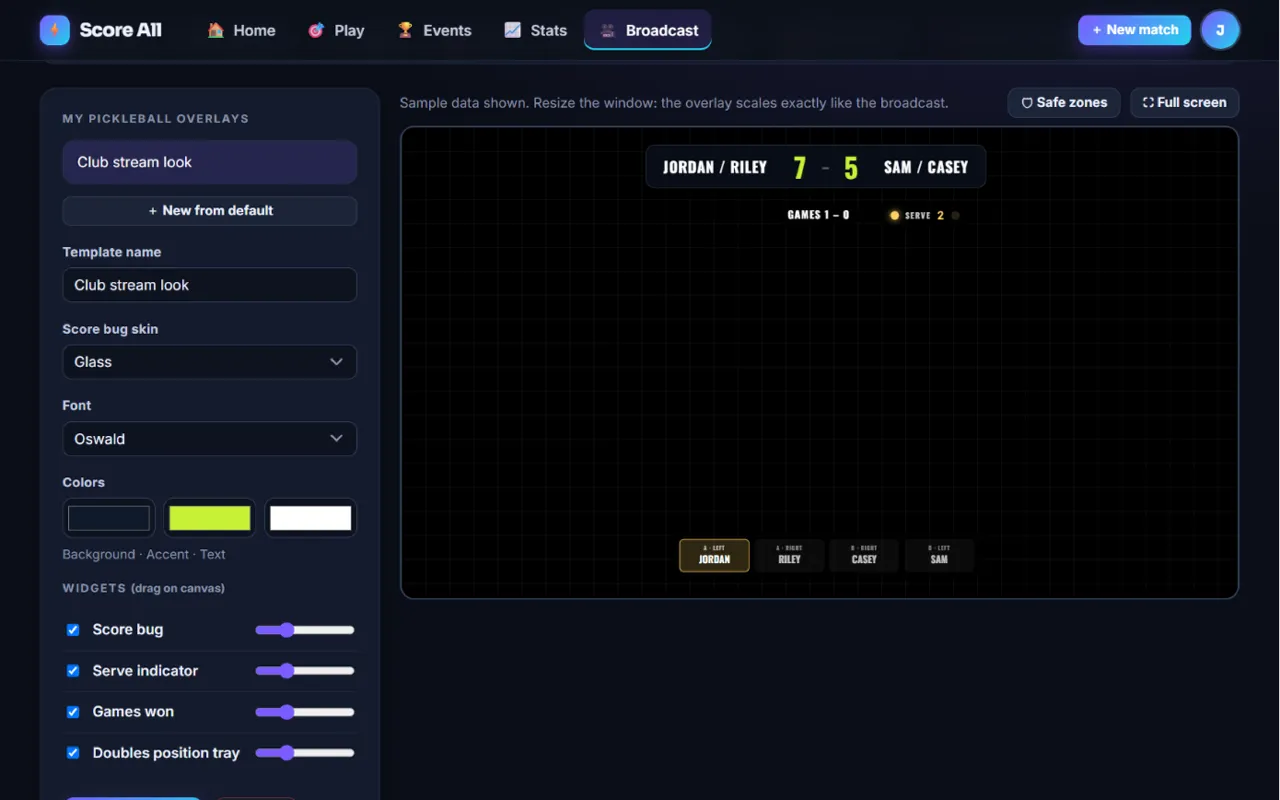Click the Template name field
1280x800 pixels.
(210, 285)
